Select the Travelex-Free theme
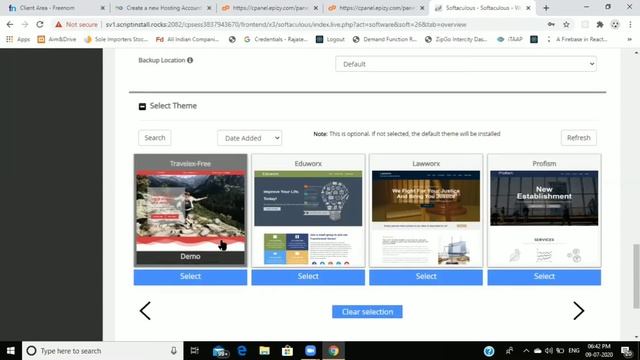This screenshot has width=640, height=360. coord(190,277)
